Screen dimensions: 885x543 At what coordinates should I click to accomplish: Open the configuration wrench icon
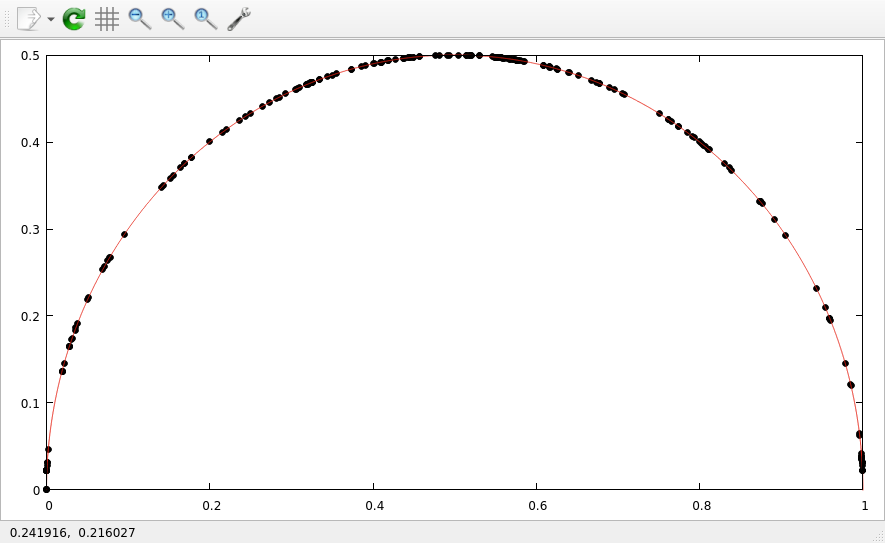click(239, 19)
